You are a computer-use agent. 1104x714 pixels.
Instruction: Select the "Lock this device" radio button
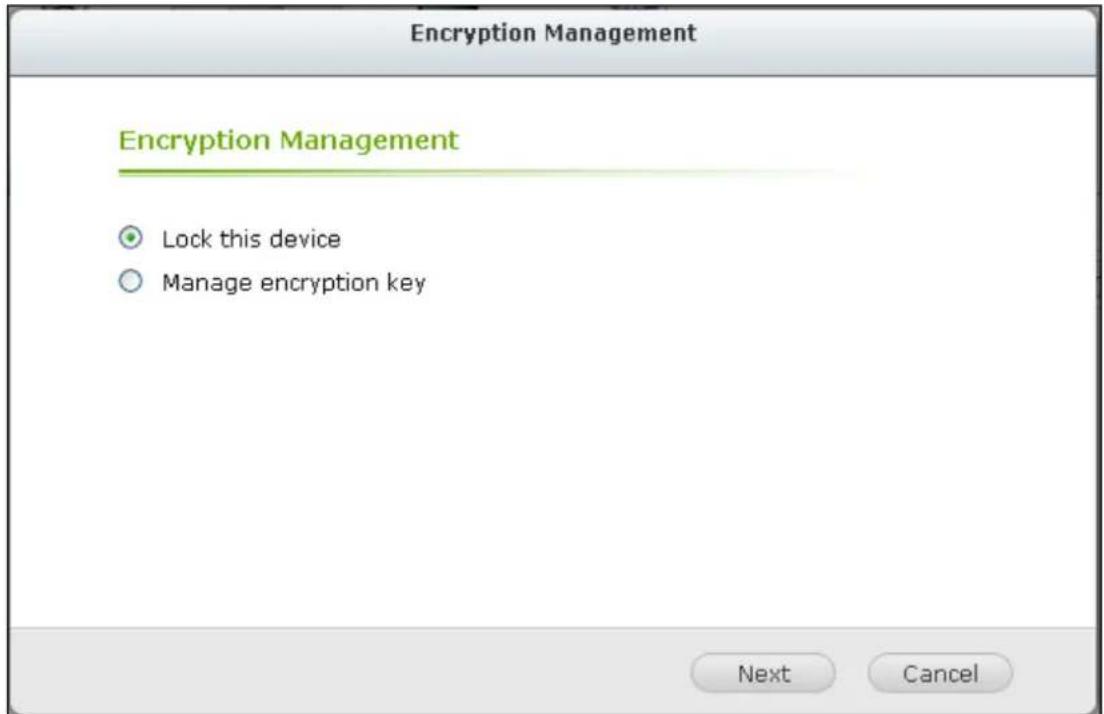click(x=129, y=239)
